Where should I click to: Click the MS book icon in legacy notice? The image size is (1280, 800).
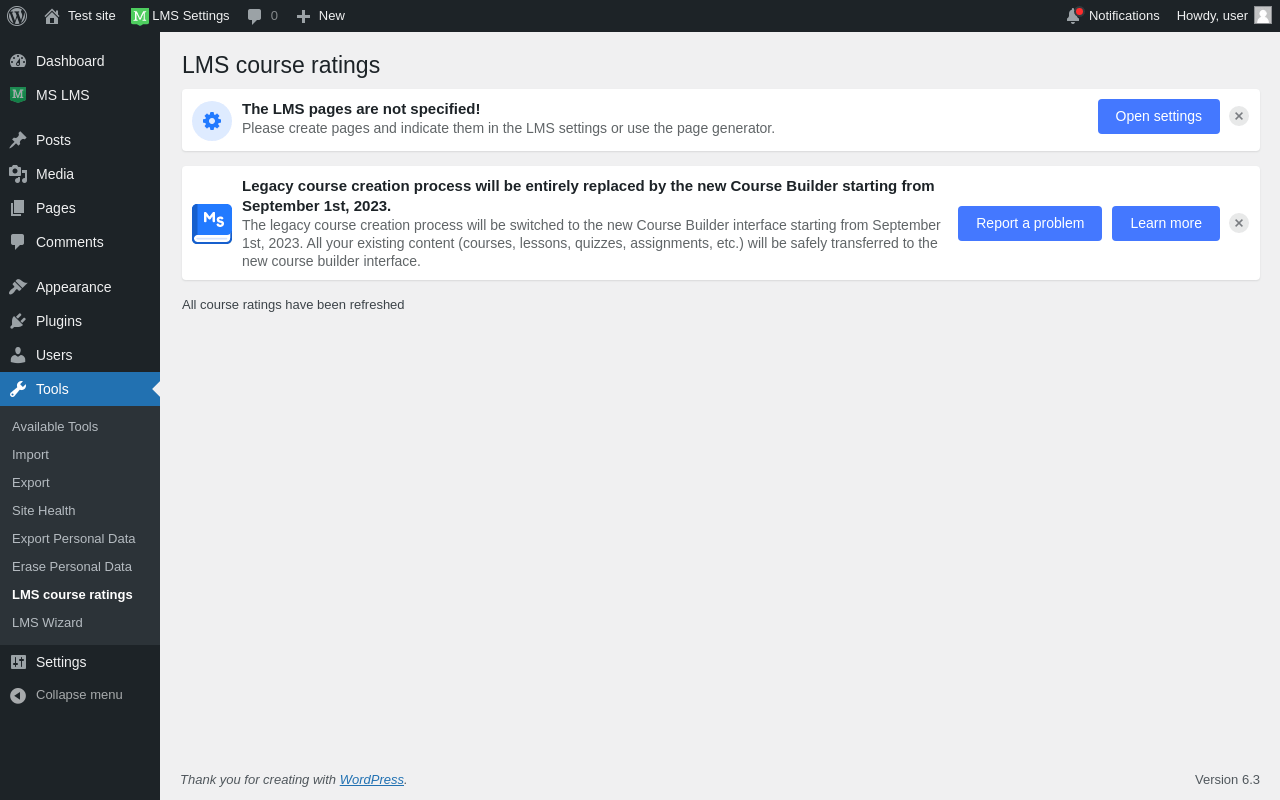coord(212,224)
